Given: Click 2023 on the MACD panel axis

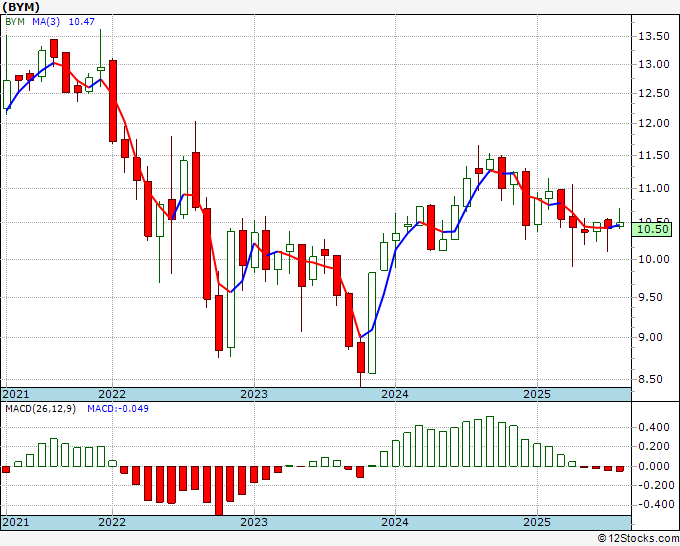Looking at the screenshot, I should coord(254,522).
